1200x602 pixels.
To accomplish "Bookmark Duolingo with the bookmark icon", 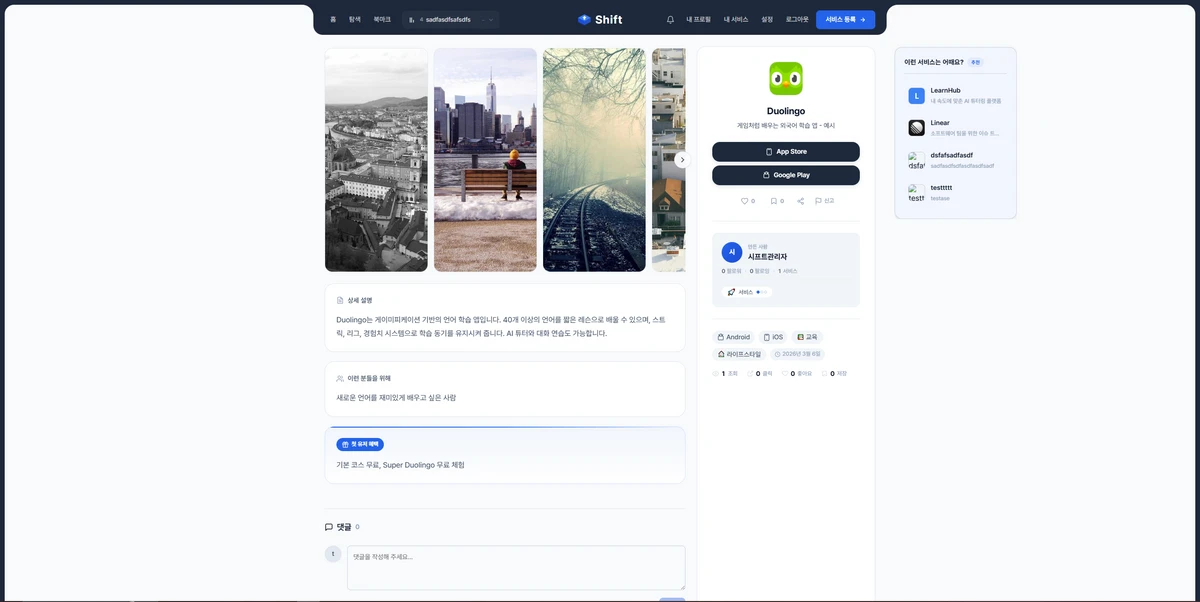I will coord(776,201).
